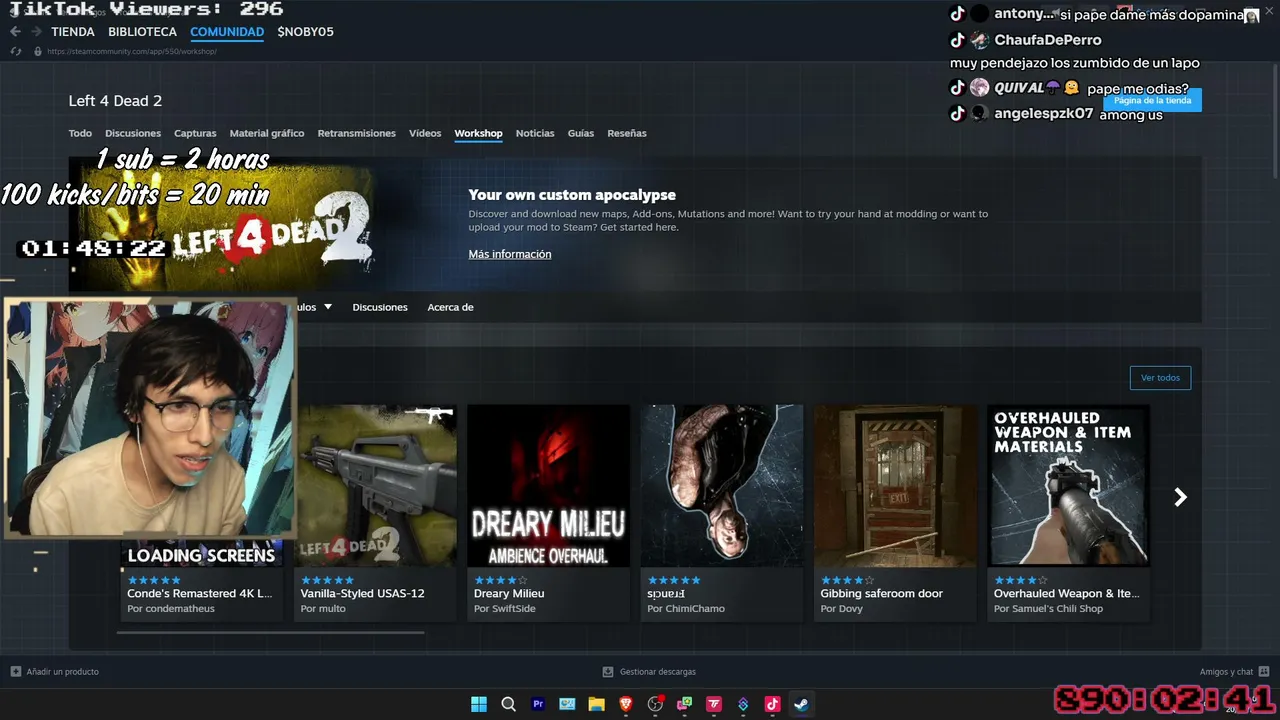Image resolution: width=1280 pixels, height=720 pixels.
Task: Click the Conde's Remastered 4K title
Action: point(200,593)
